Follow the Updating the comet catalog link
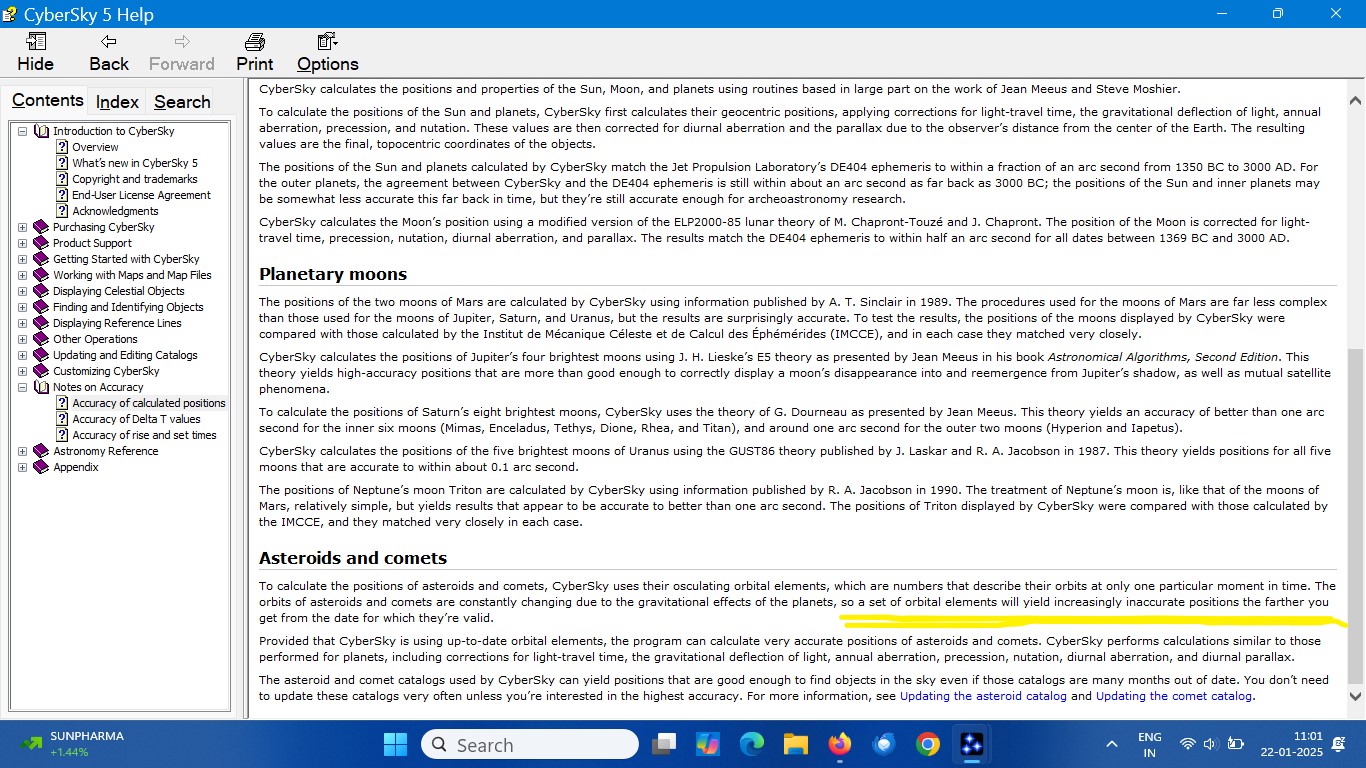Viewport: 1366px width, 768px height. tap(1174, 696)
